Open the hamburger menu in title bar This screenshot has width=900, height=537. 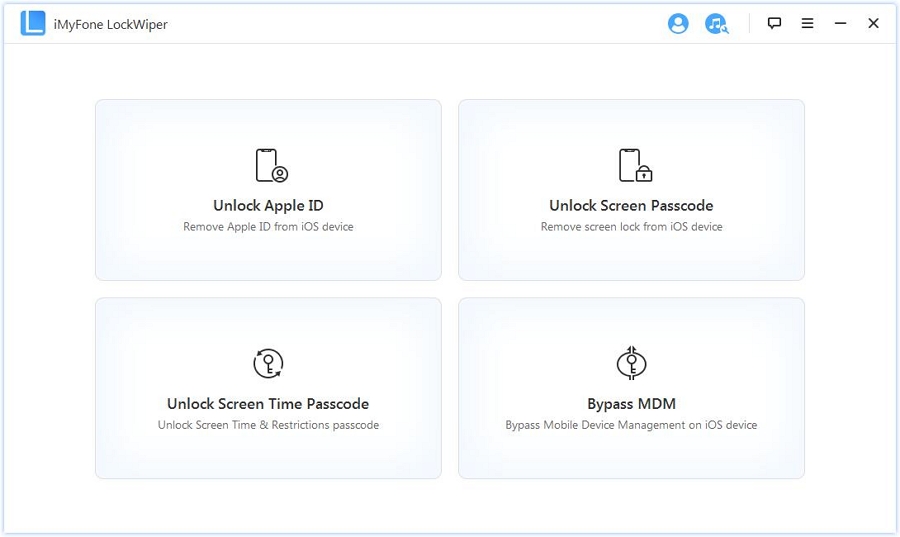(x=807, y=24)
